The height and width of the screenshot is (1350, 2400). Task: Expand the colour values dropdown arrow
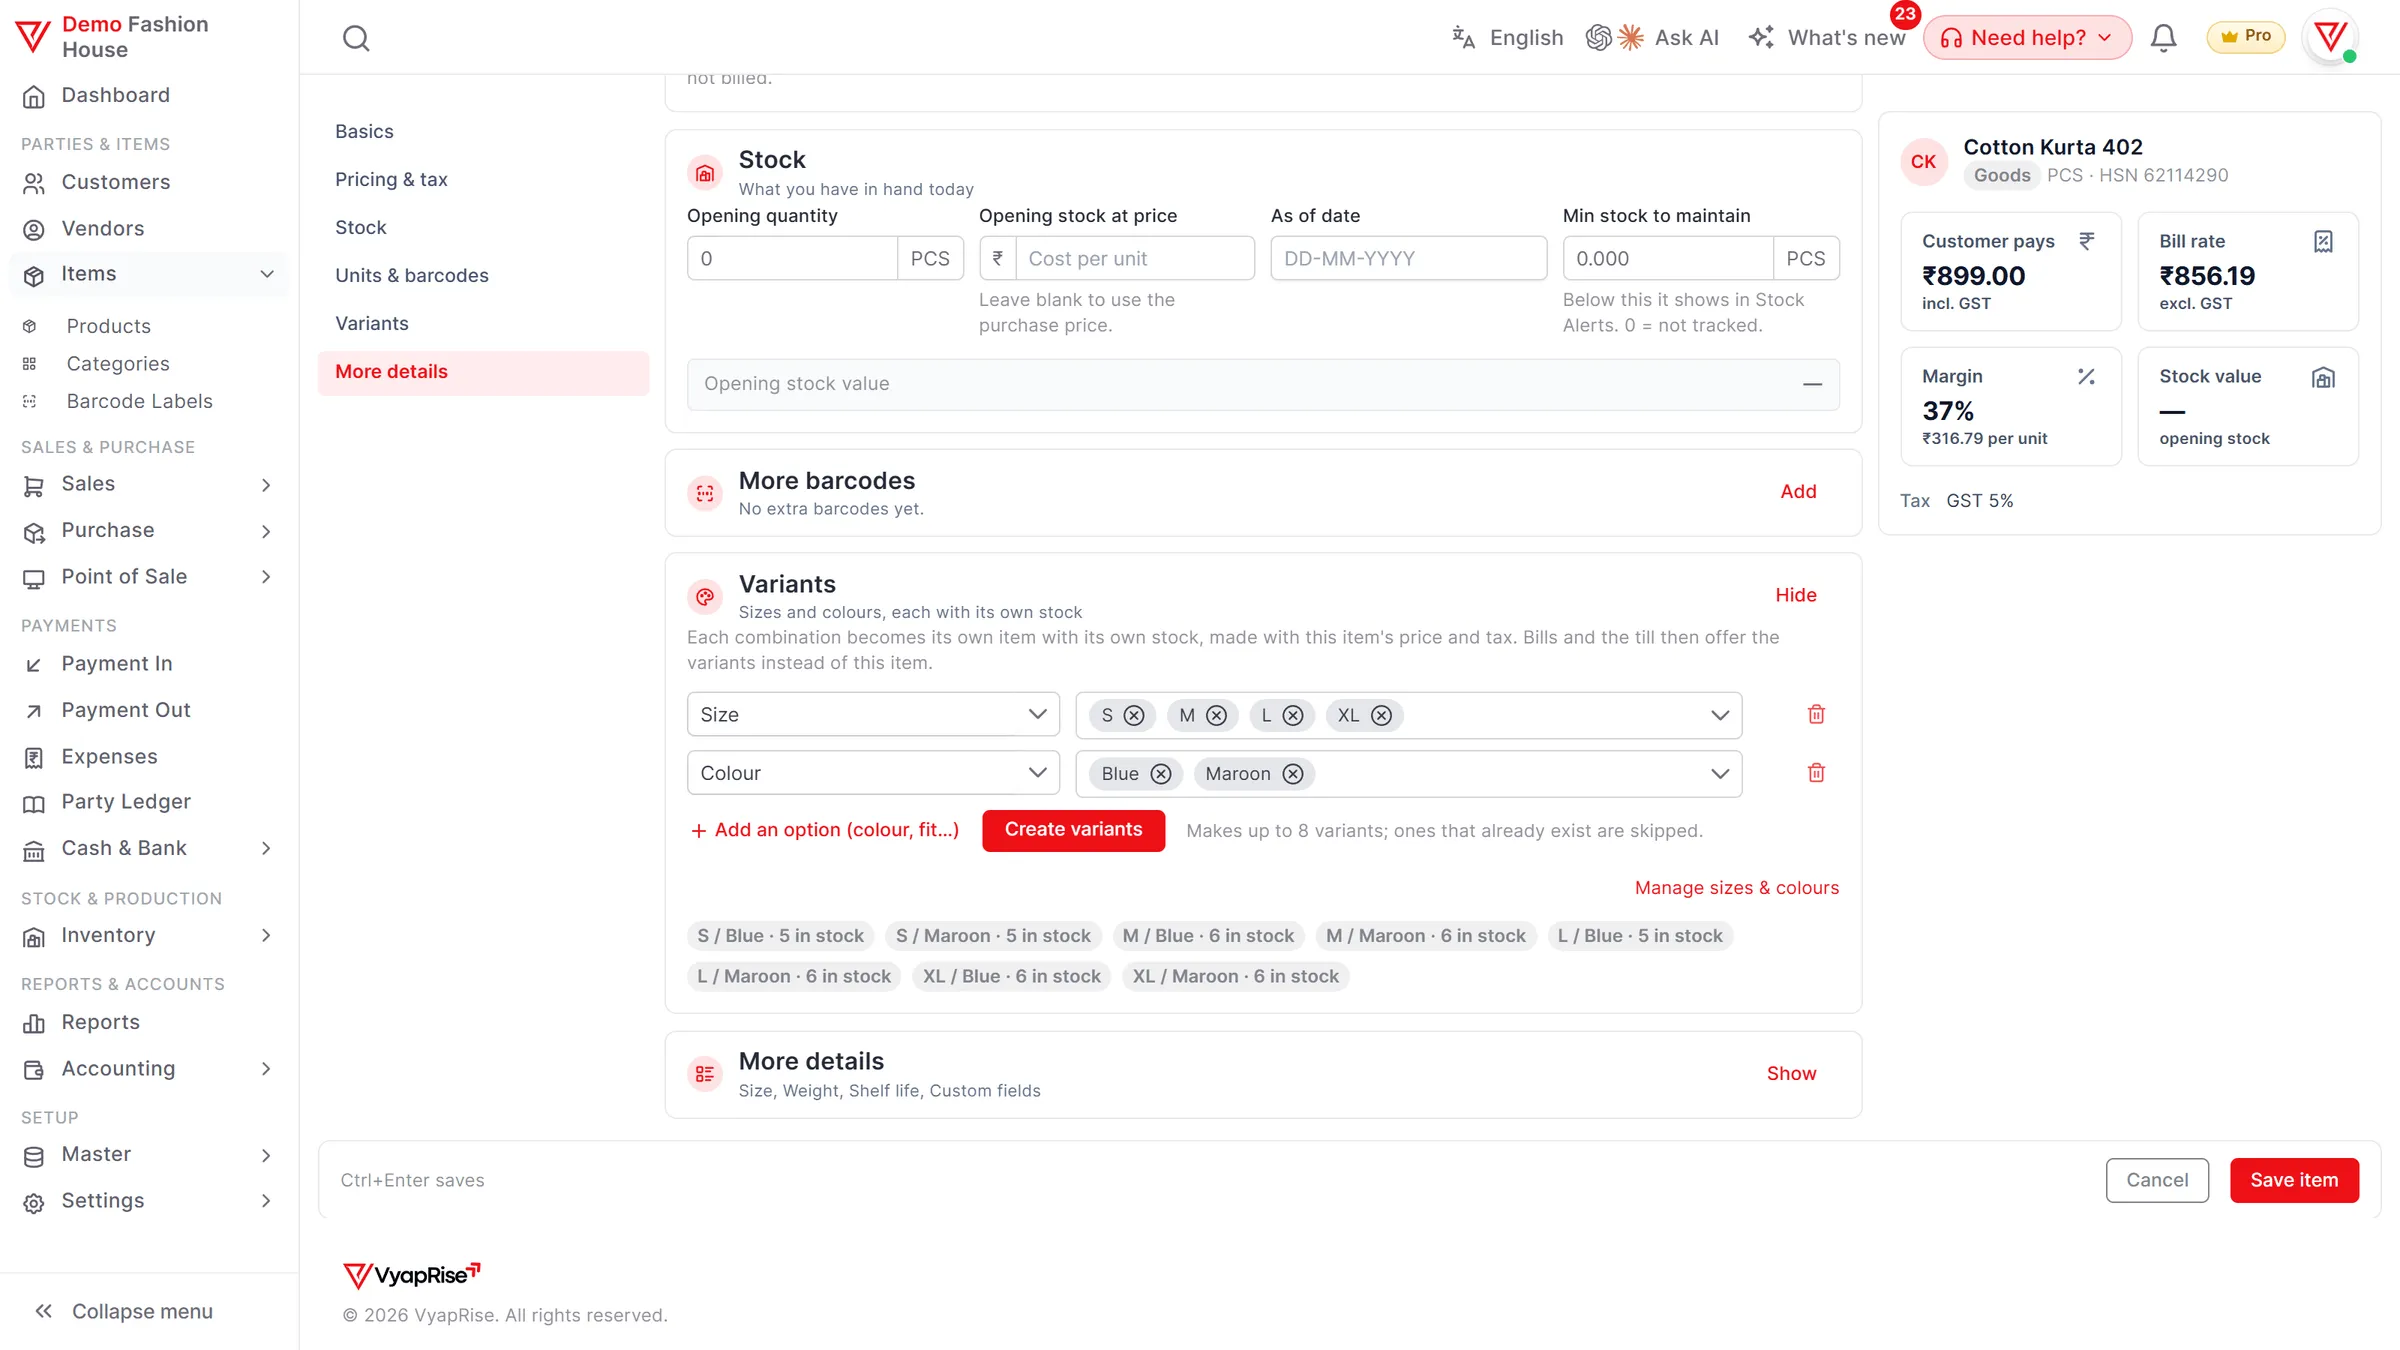pyautogui.click(x=1720, y=773)
